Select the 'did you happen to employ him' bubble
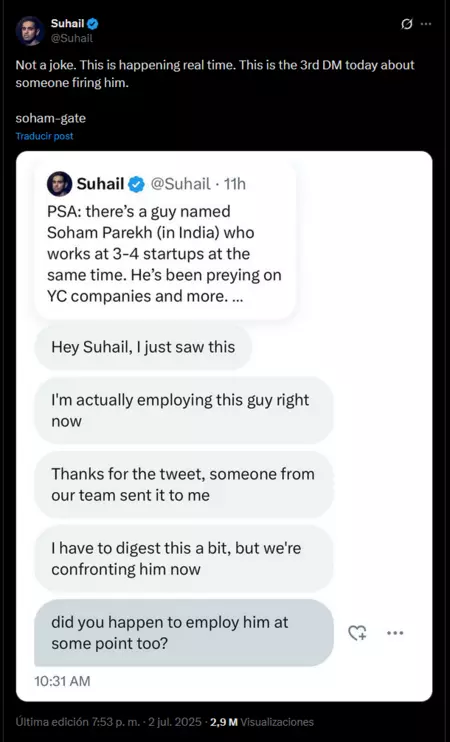 point(184,633)
